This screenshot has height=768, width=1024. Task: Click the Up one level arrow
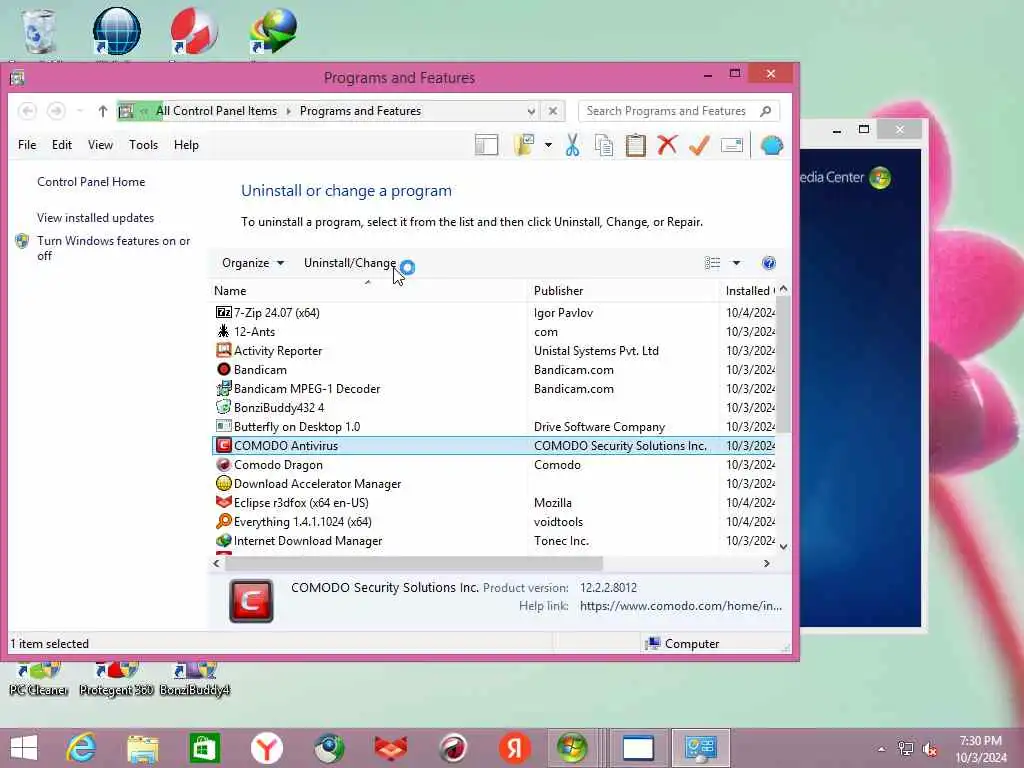pyautogui.click(x=103, y=111)
